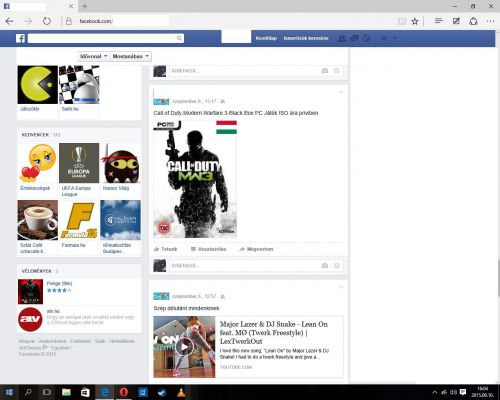This screenshot has height=400, width=500.
Task: Open Humor Világ ninja thumbnail
Action: (120, 163)
